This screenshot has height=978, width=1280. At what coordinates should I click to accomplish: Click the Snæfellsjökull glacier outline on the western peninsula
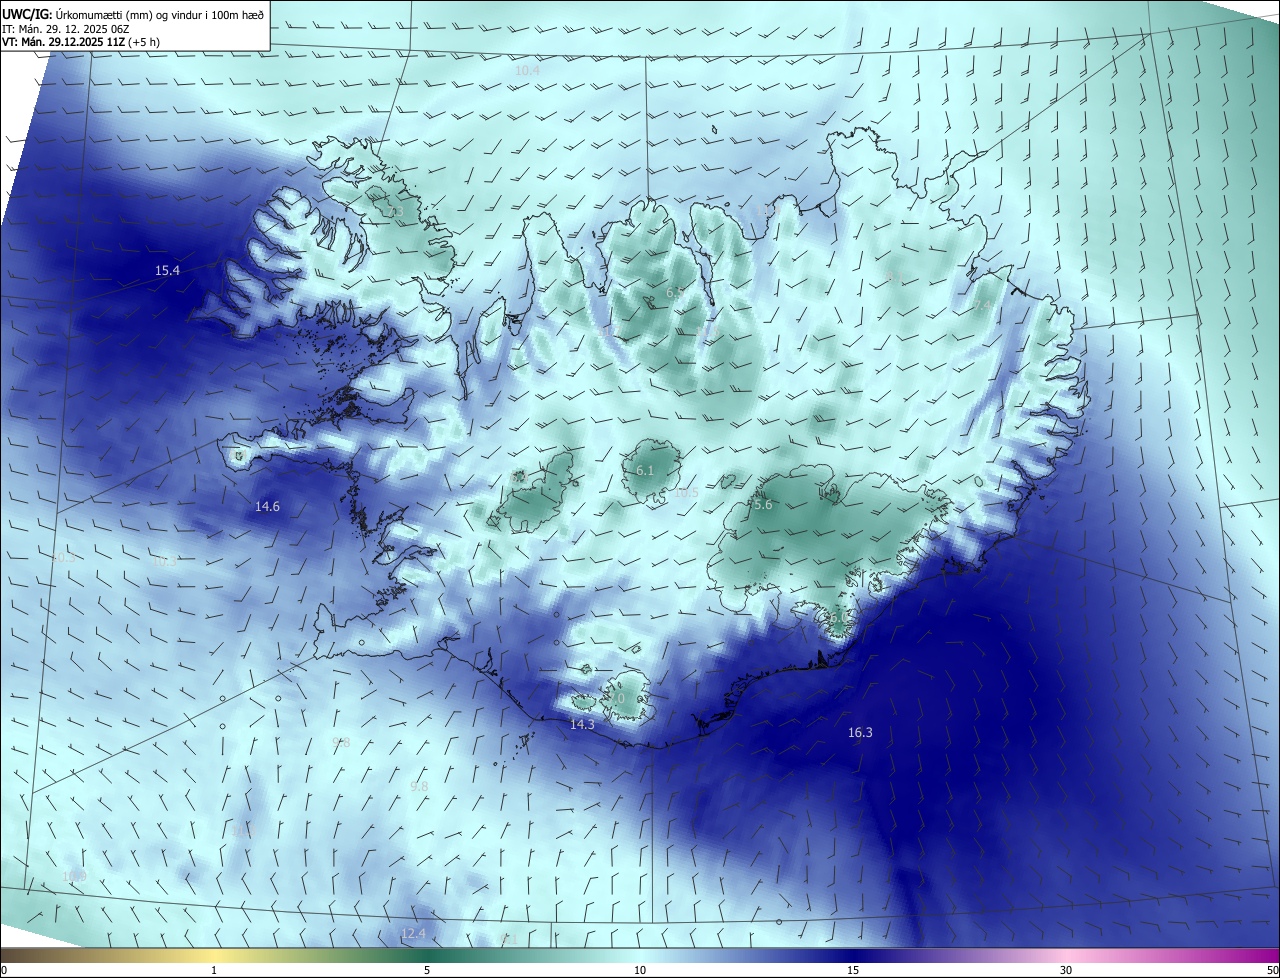[x=238, y=456]
